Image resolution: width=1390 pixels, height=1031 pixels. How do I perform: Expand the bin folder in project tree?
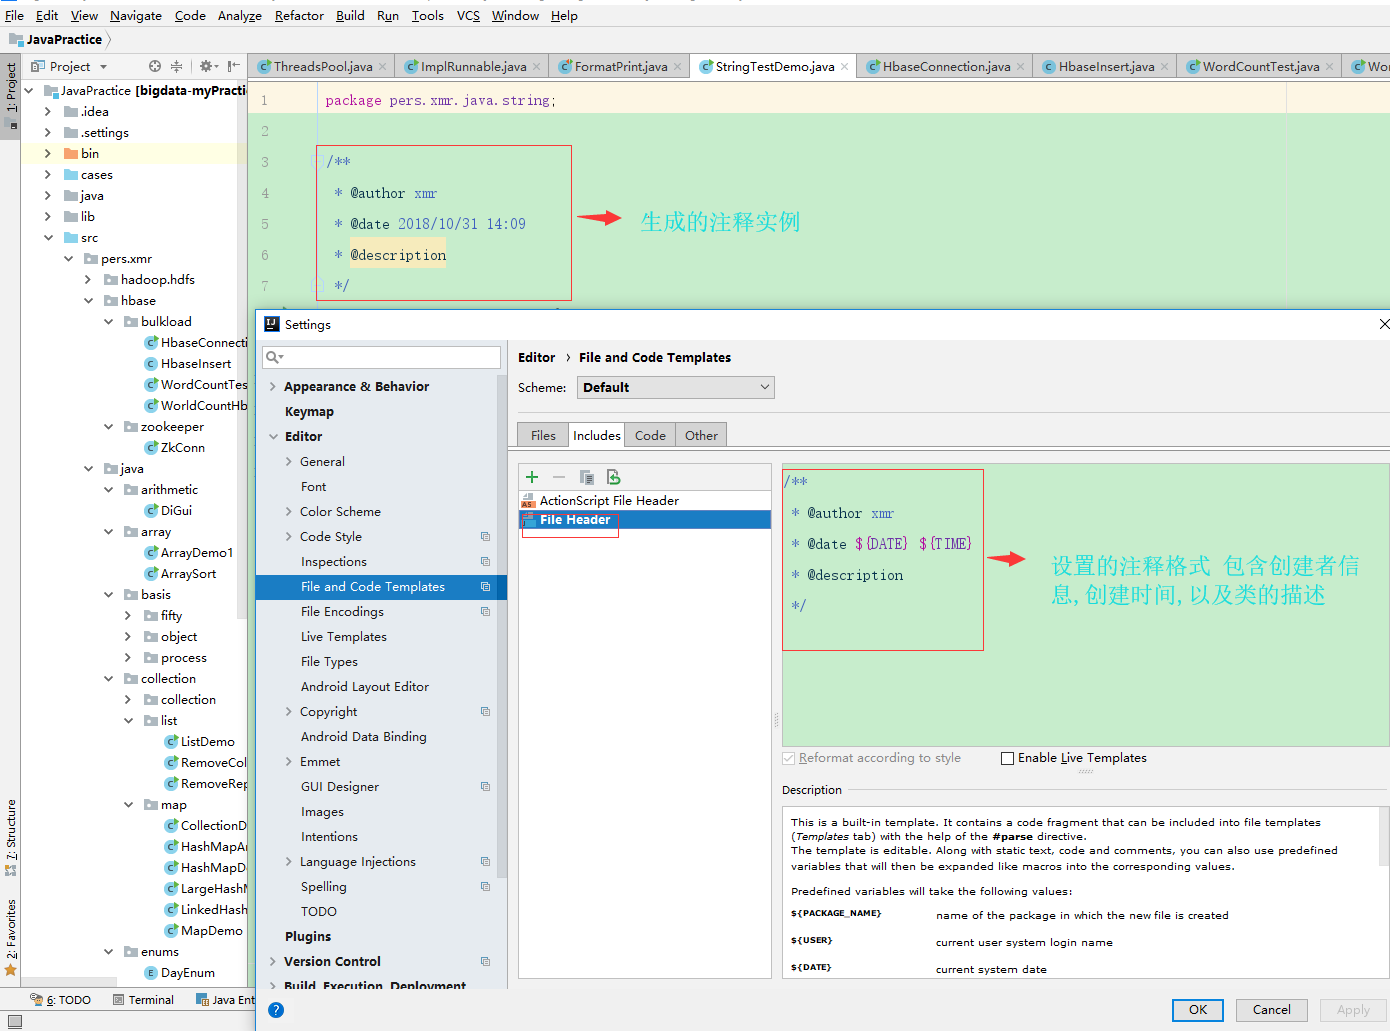[x=47, y=154]
